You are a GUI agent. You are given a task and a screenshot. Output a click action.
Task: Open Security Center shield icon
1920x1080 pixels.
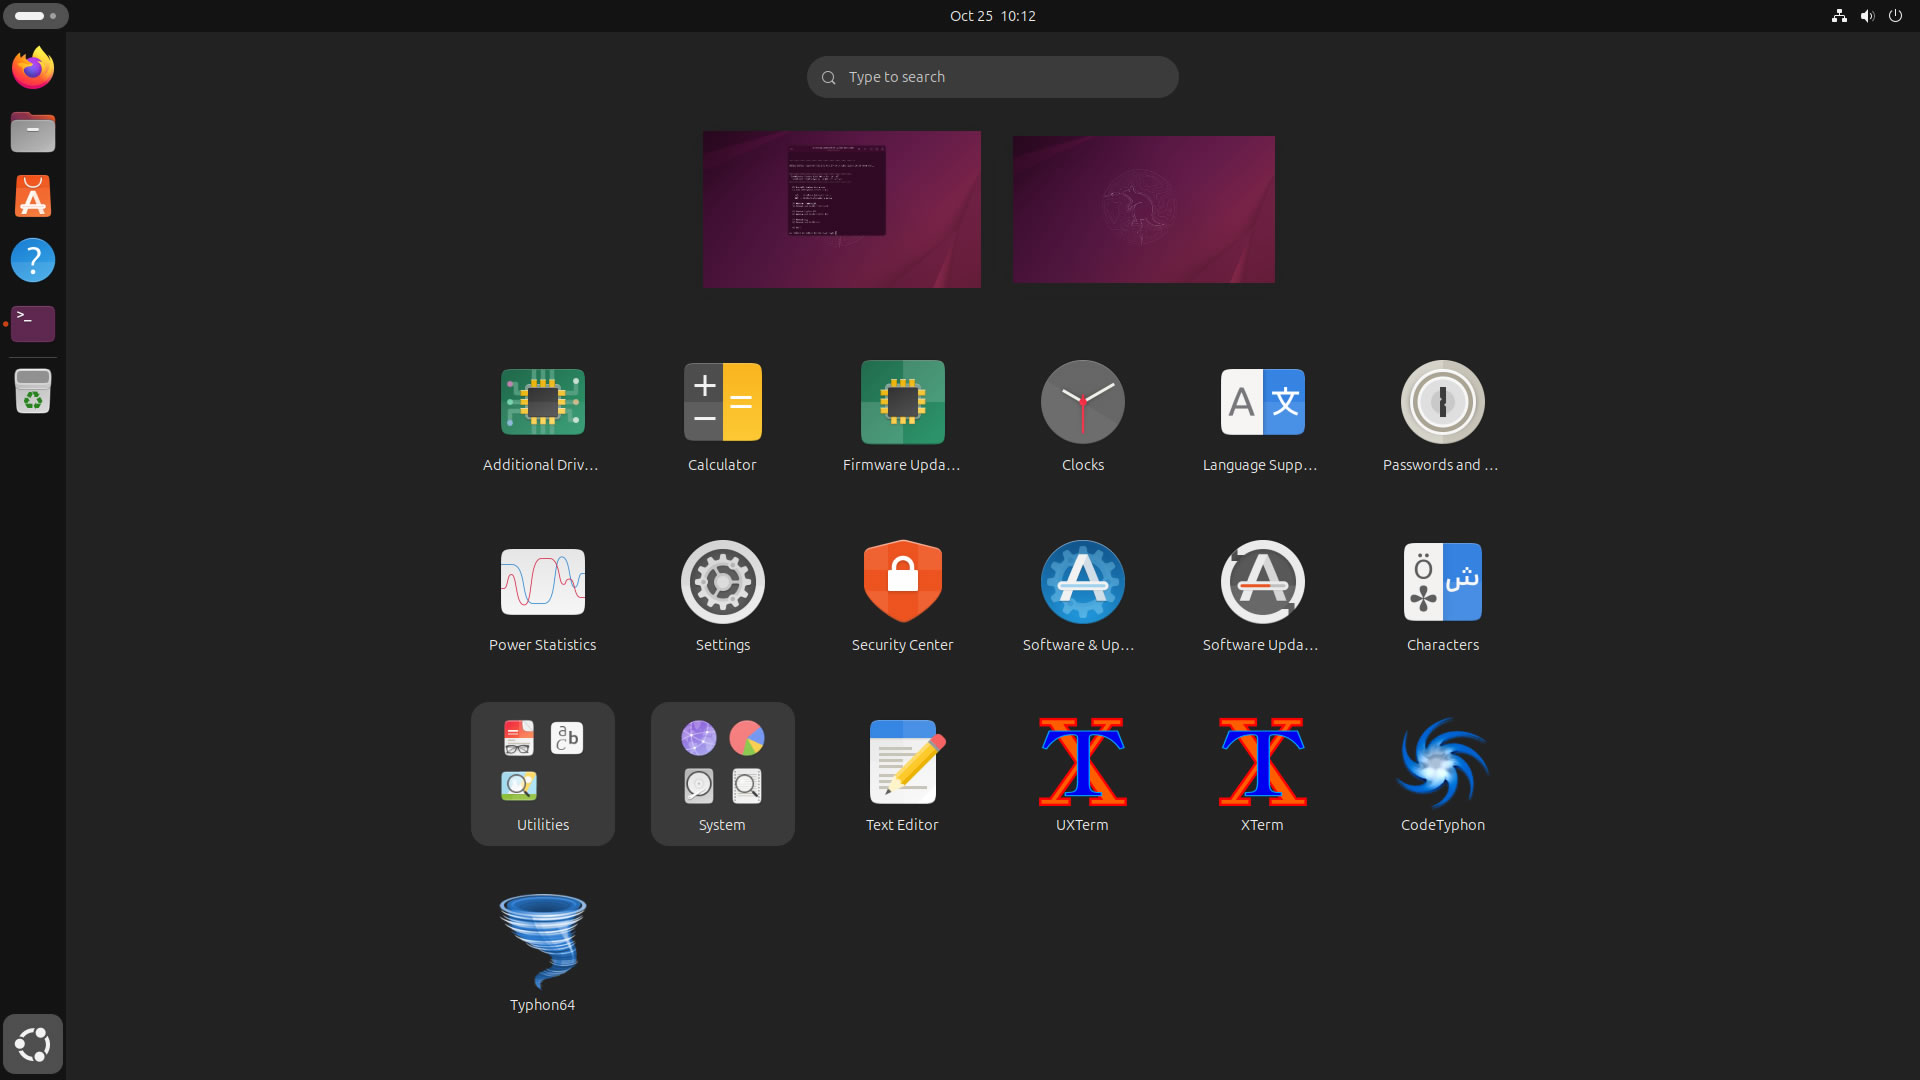(902, 582)
